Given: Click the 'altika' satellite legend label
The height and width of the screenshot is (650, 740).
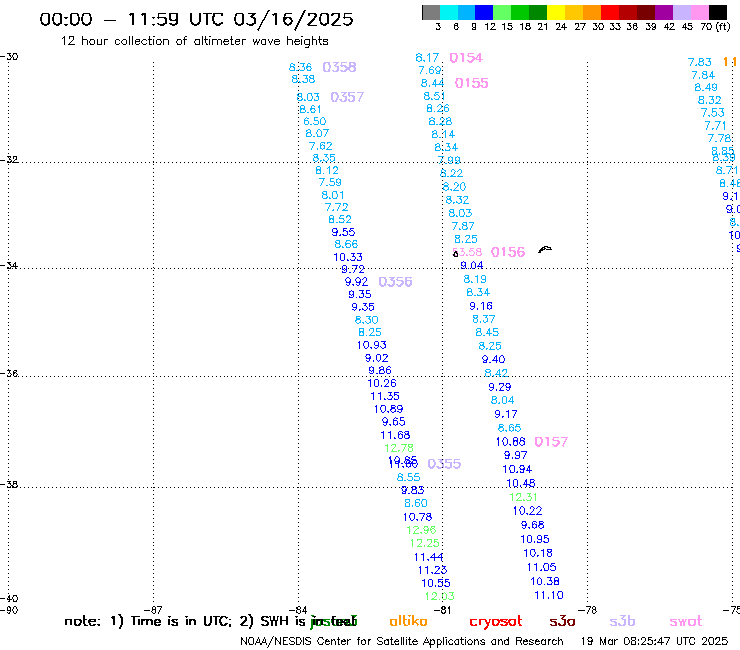Looking at the screenshot, I should [408, 621].
